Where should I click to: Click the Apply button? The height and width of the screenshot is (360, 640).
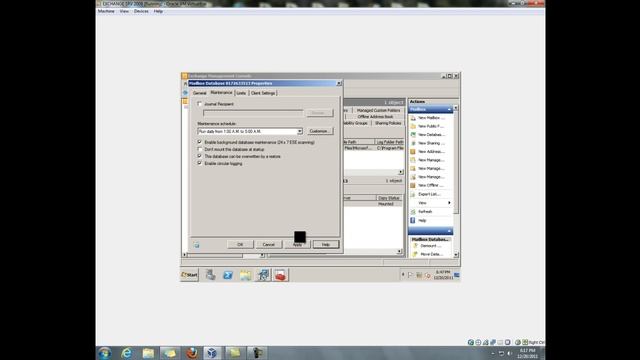(297, 244)
